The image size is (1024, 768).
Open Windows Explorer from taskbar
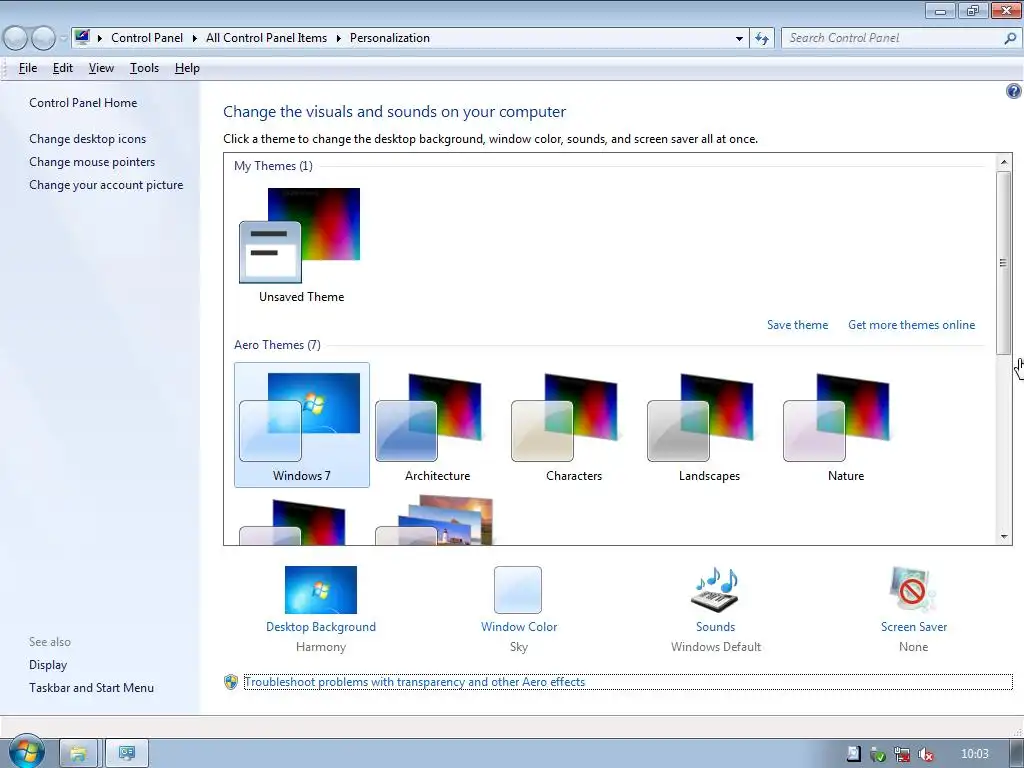[x=78, y=754]
